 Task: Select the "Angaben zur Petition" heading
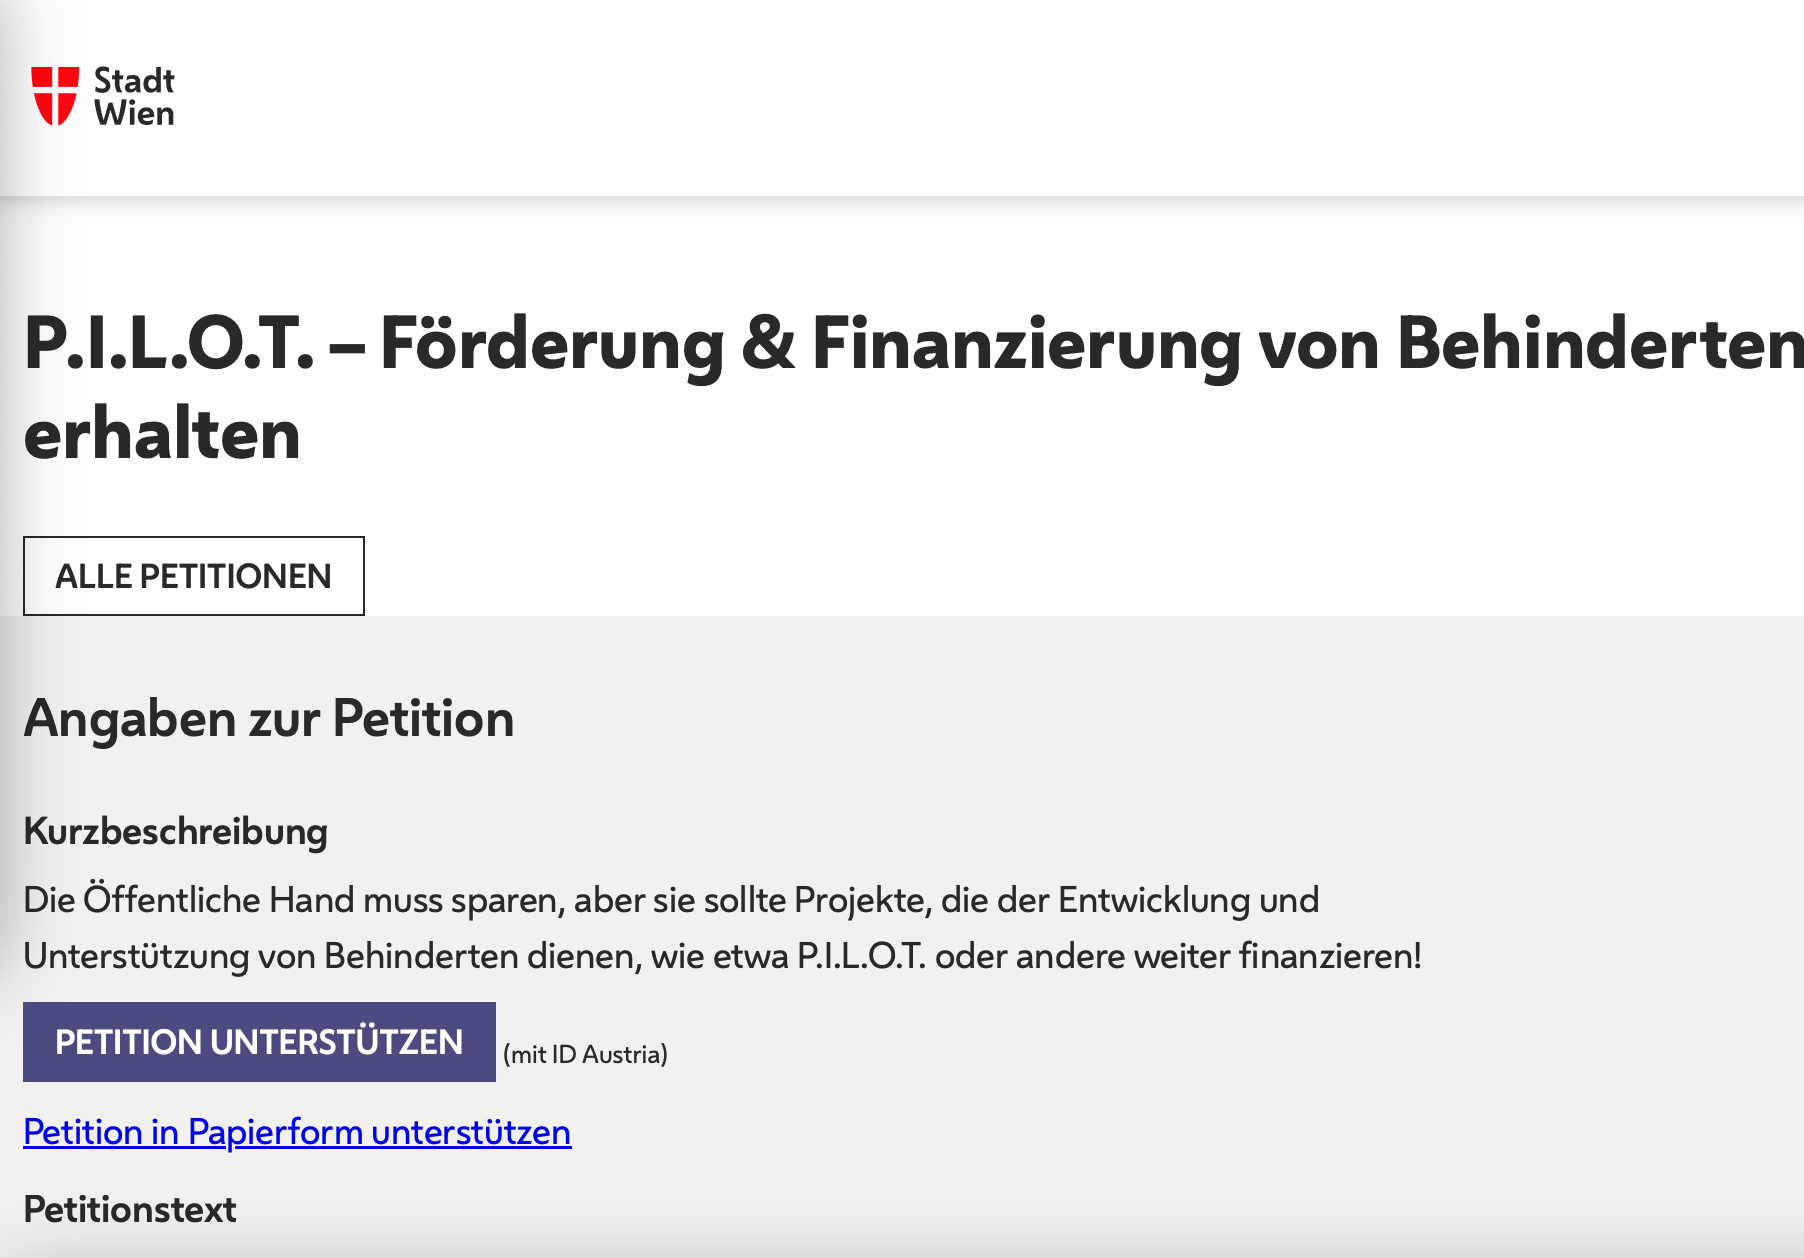[x=269, y=718]
